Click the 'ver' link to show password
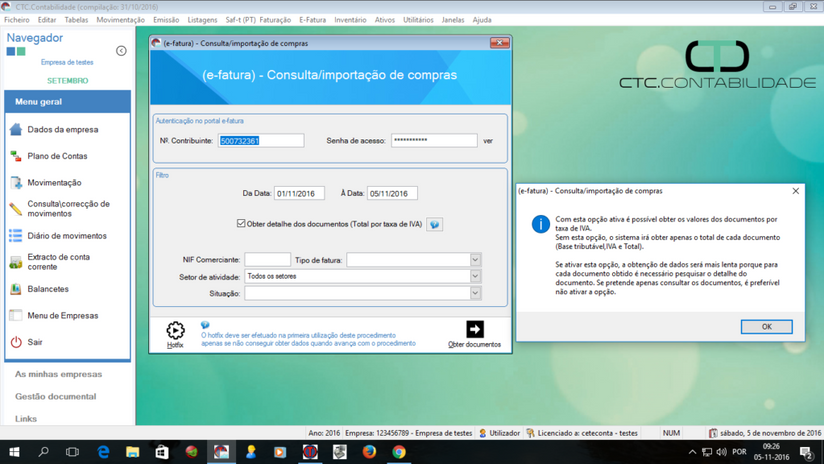Image resolution: width=824 pixels, height=464 pixels. click(488, 141)
